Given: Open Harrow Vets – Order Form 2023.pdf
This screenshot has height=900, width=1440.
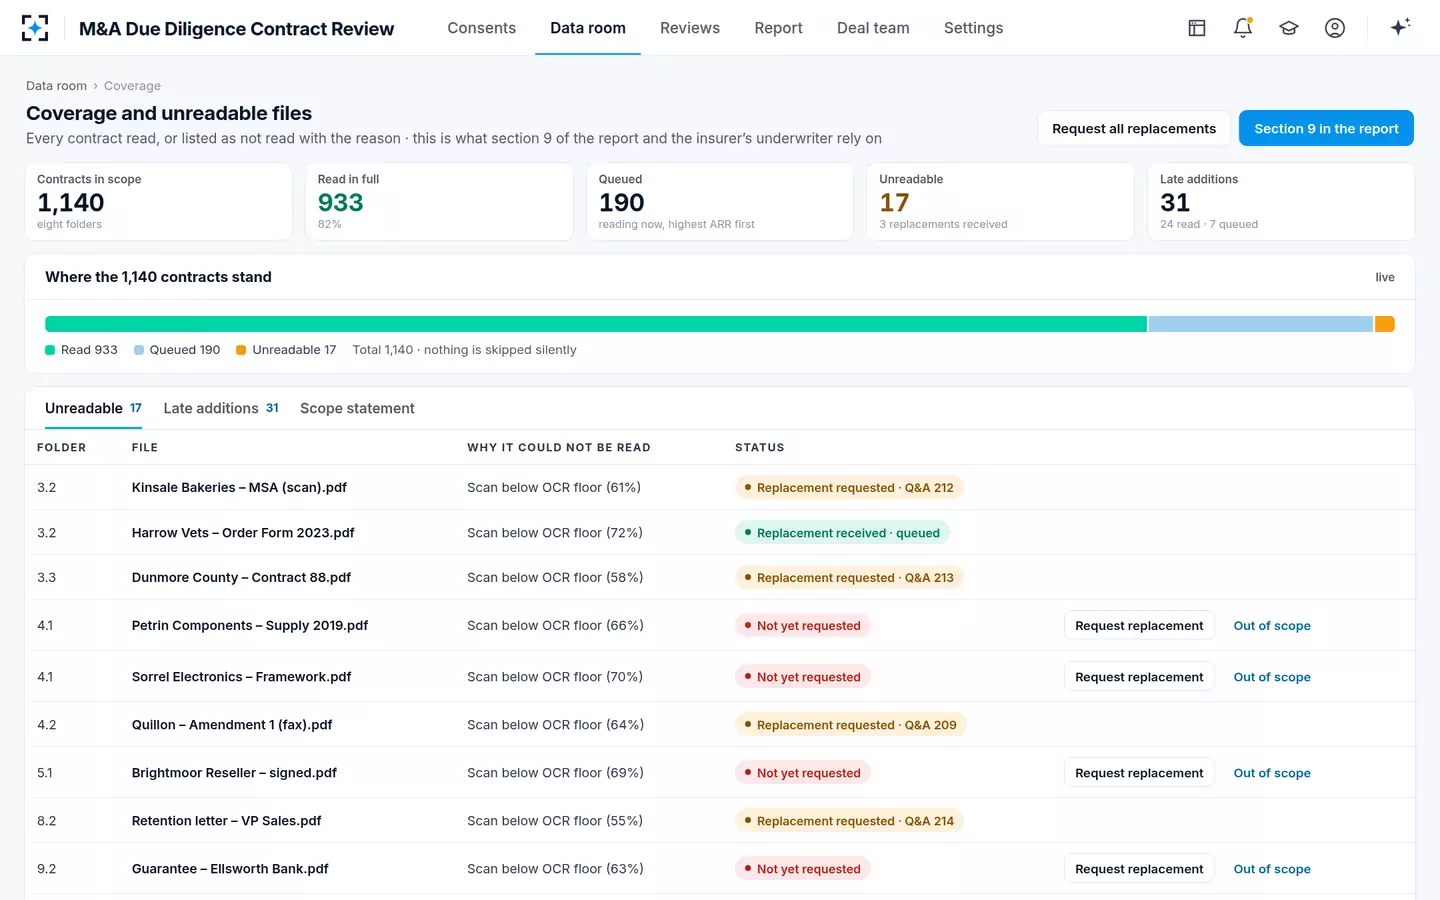Looking at the screenshot, I should [x=243, y=533].
